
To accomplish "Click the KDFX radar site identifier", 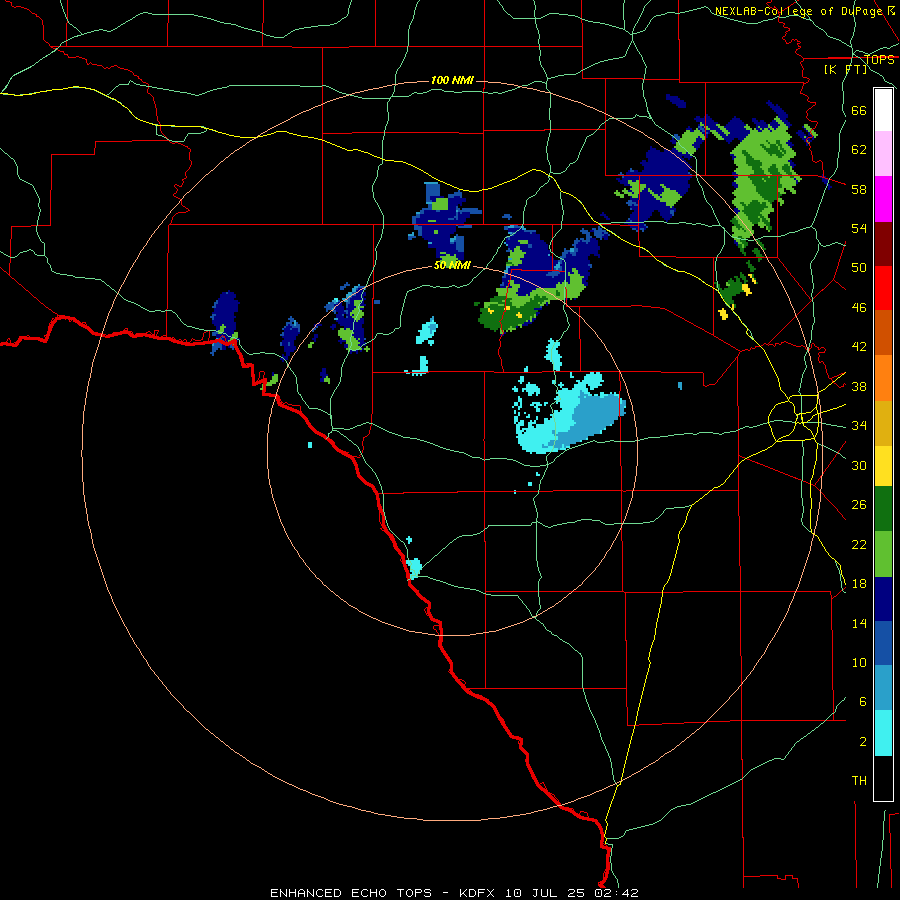I will [x=476, y=893].
